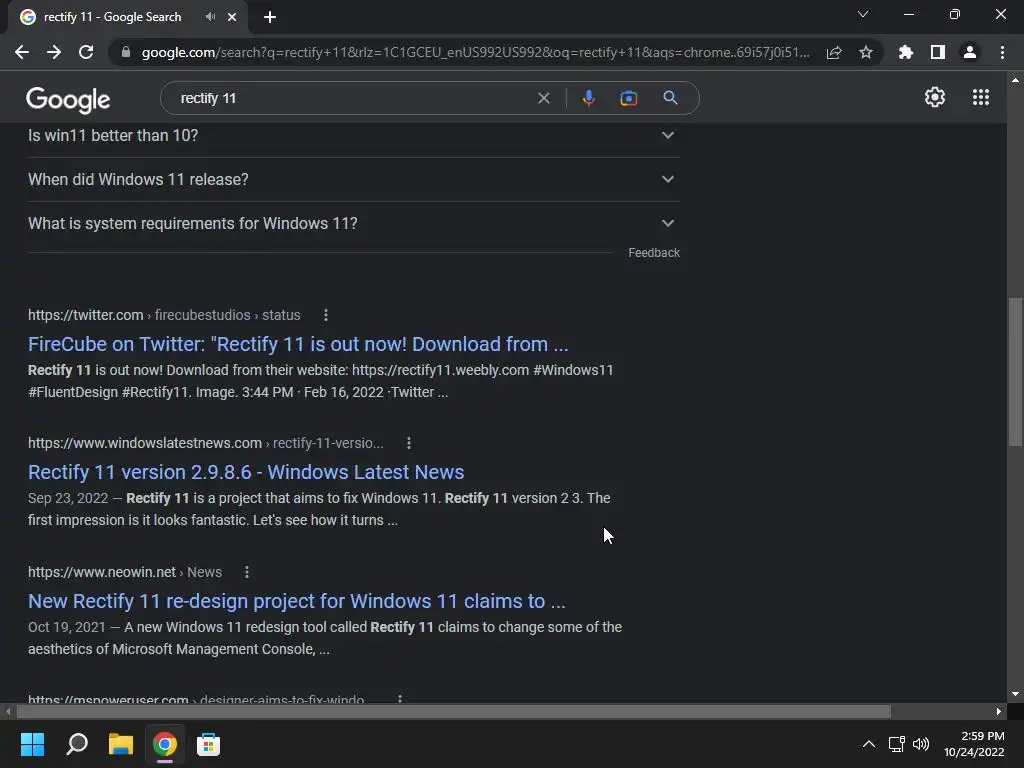Image resolution: width=1024 pixels, height=768 pixels.
Task: Search tabs chevron in title bar
Action: point(863,14)
